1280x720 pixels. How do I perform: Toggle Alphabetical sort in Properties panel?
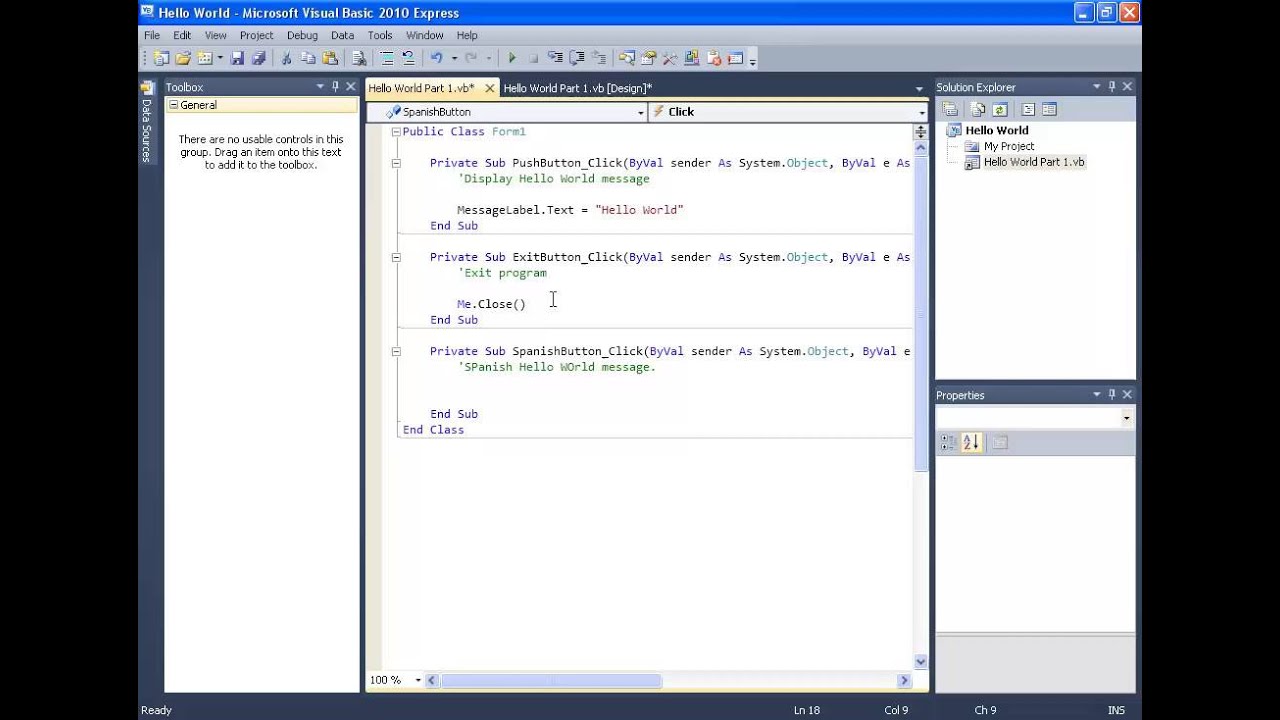tap(971, 442)
